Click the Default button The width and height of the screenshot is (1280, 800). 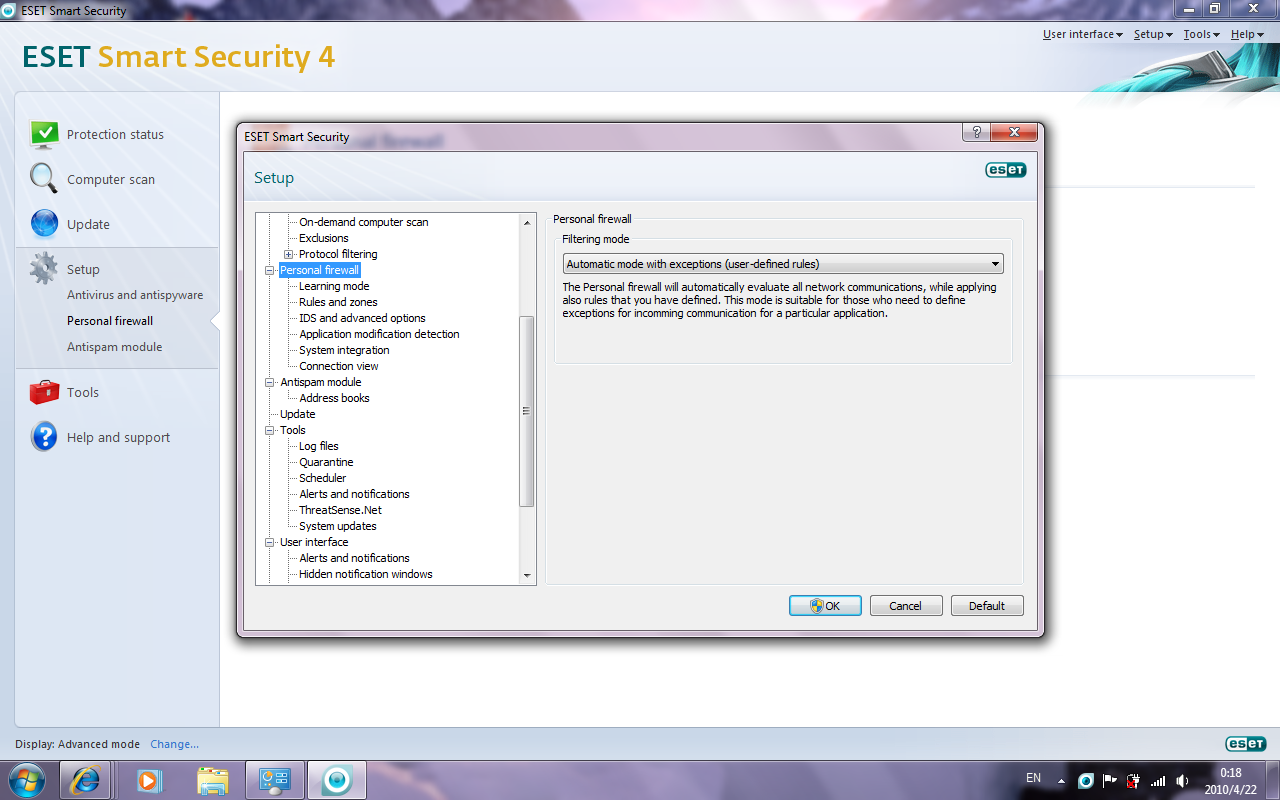pos(987,606)
